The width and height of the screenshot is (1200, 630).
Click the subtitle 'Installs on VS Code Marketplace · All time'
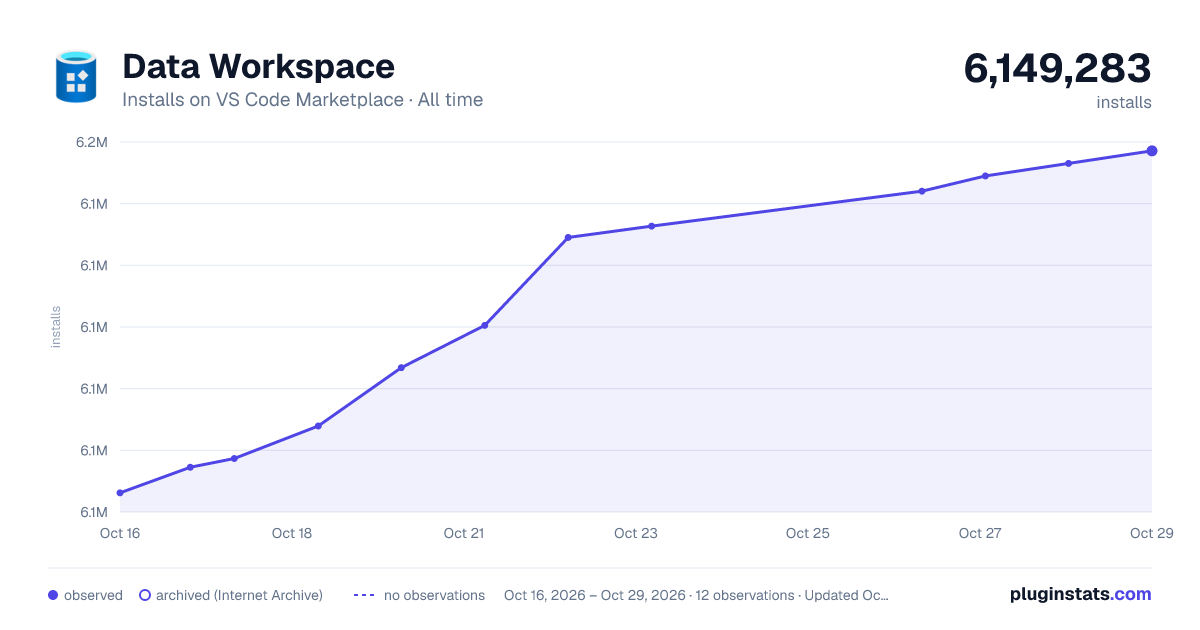point(302,100)
